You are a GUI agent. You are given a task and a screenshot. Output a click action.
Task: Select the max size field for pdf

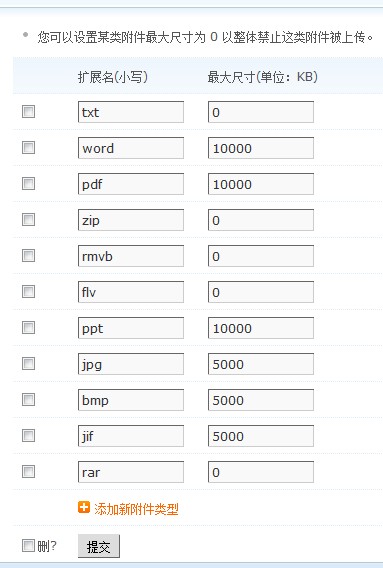tap(261, 184)
